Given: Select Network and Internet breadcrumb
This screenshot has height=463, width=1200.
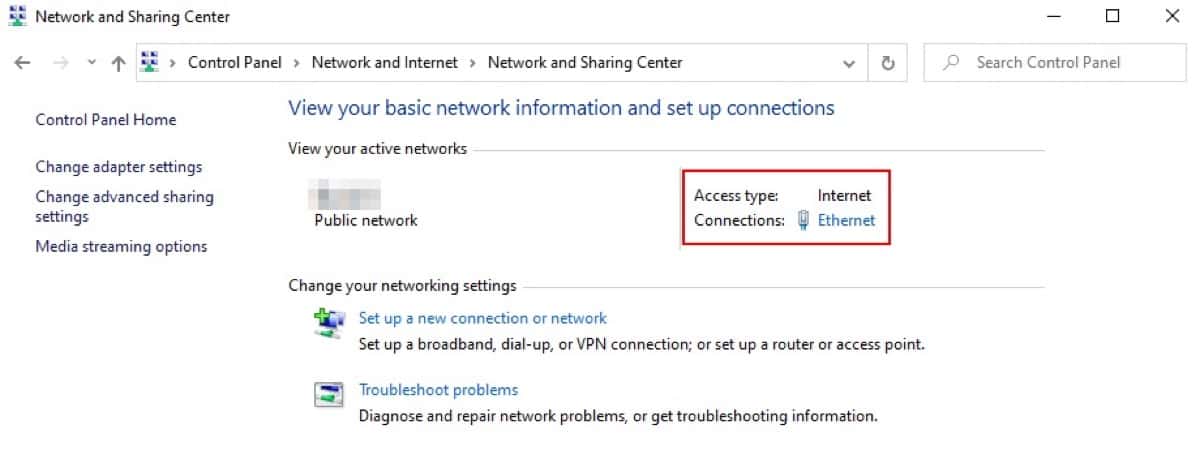Looking at the screenshot, I should click(384, 62).
